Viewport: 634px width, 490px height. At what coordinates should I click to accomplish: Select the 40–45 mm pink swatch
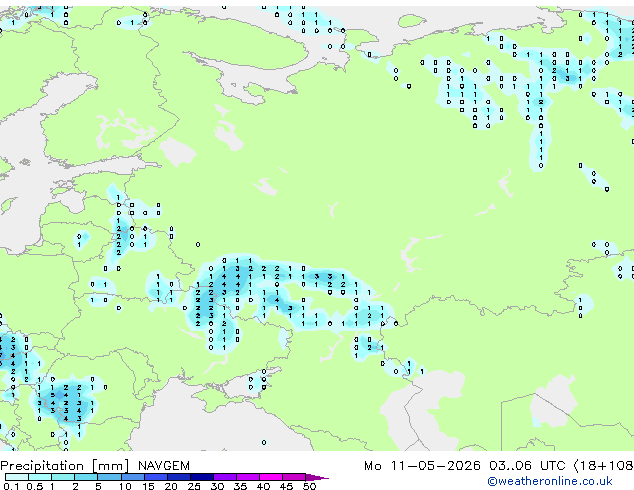[271, 477]
